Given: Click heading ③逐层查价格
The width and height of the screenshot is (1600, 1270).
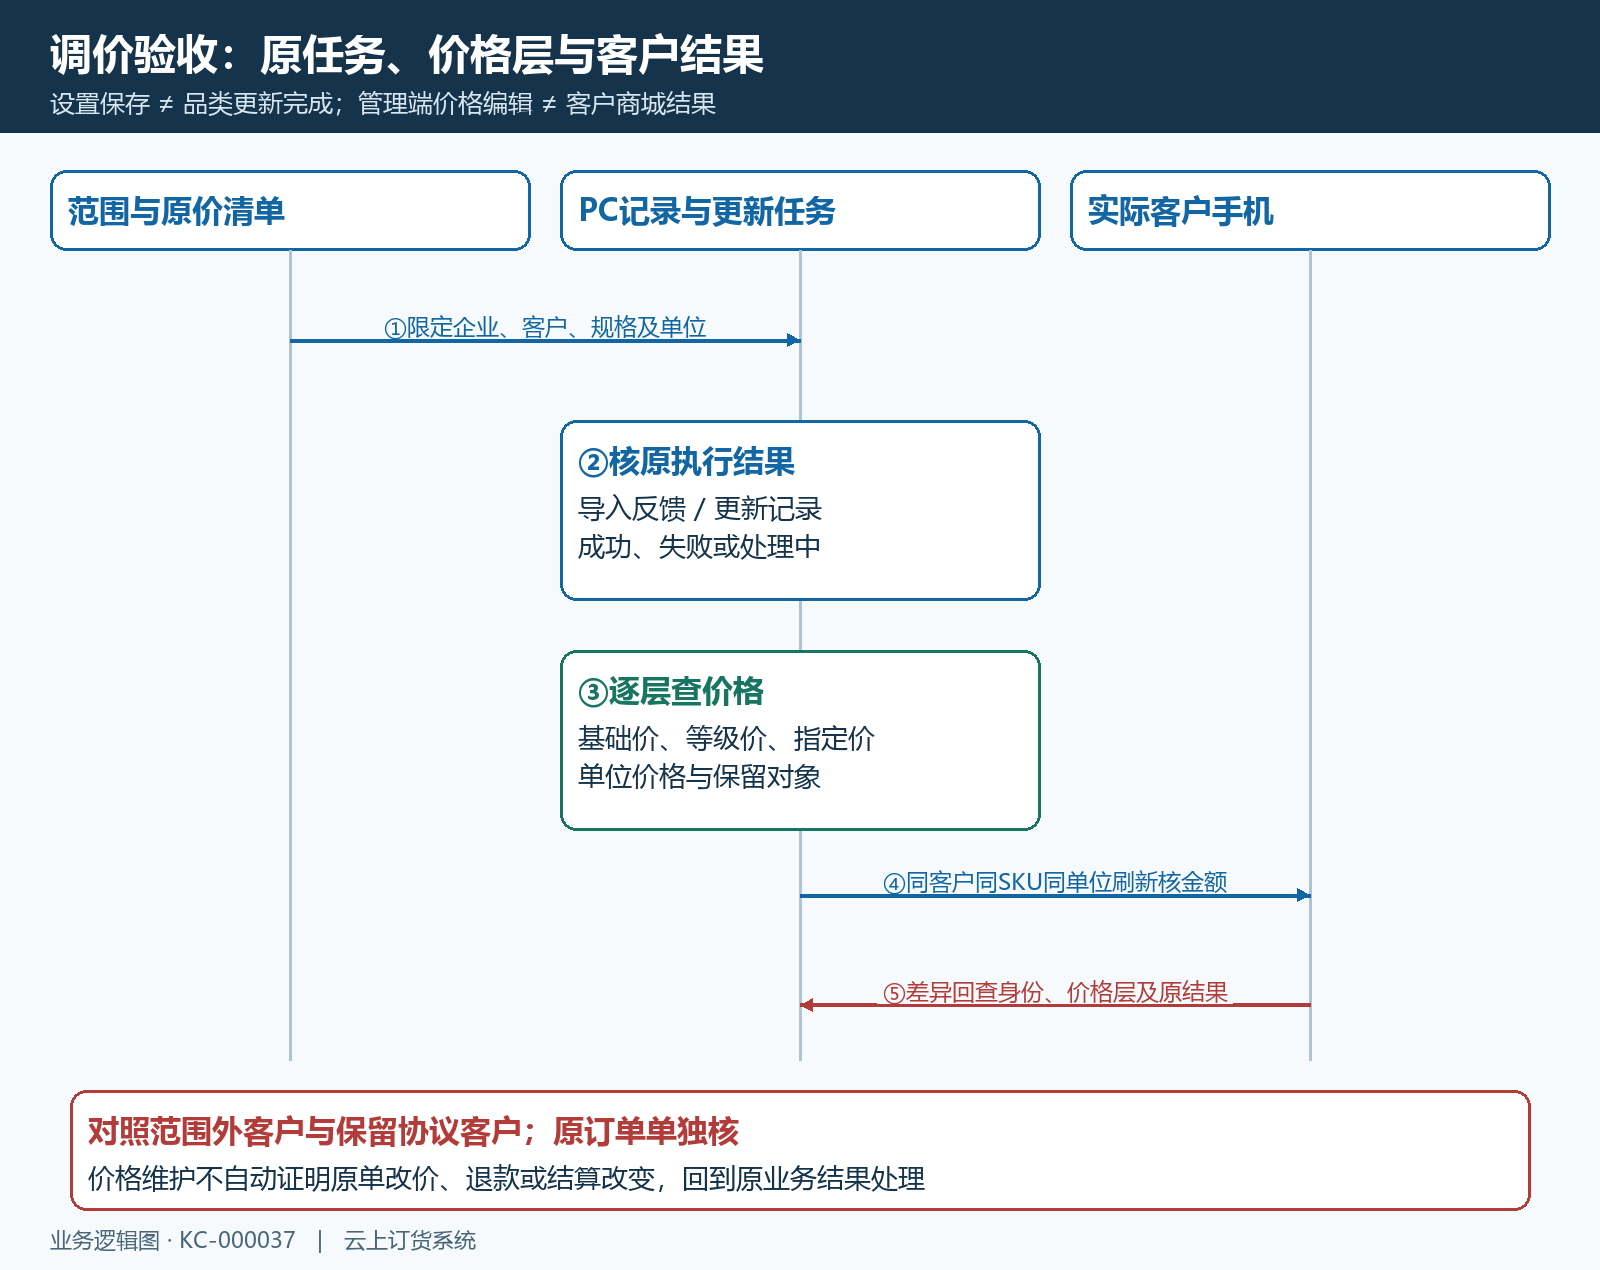Looking at the screenshot, I should coord(671,692).
